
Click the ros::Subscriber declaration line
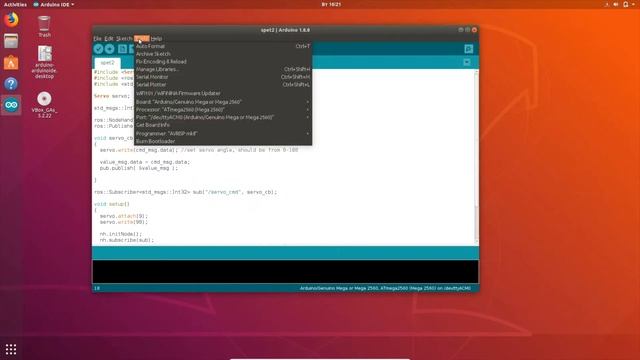click(185, 192)
